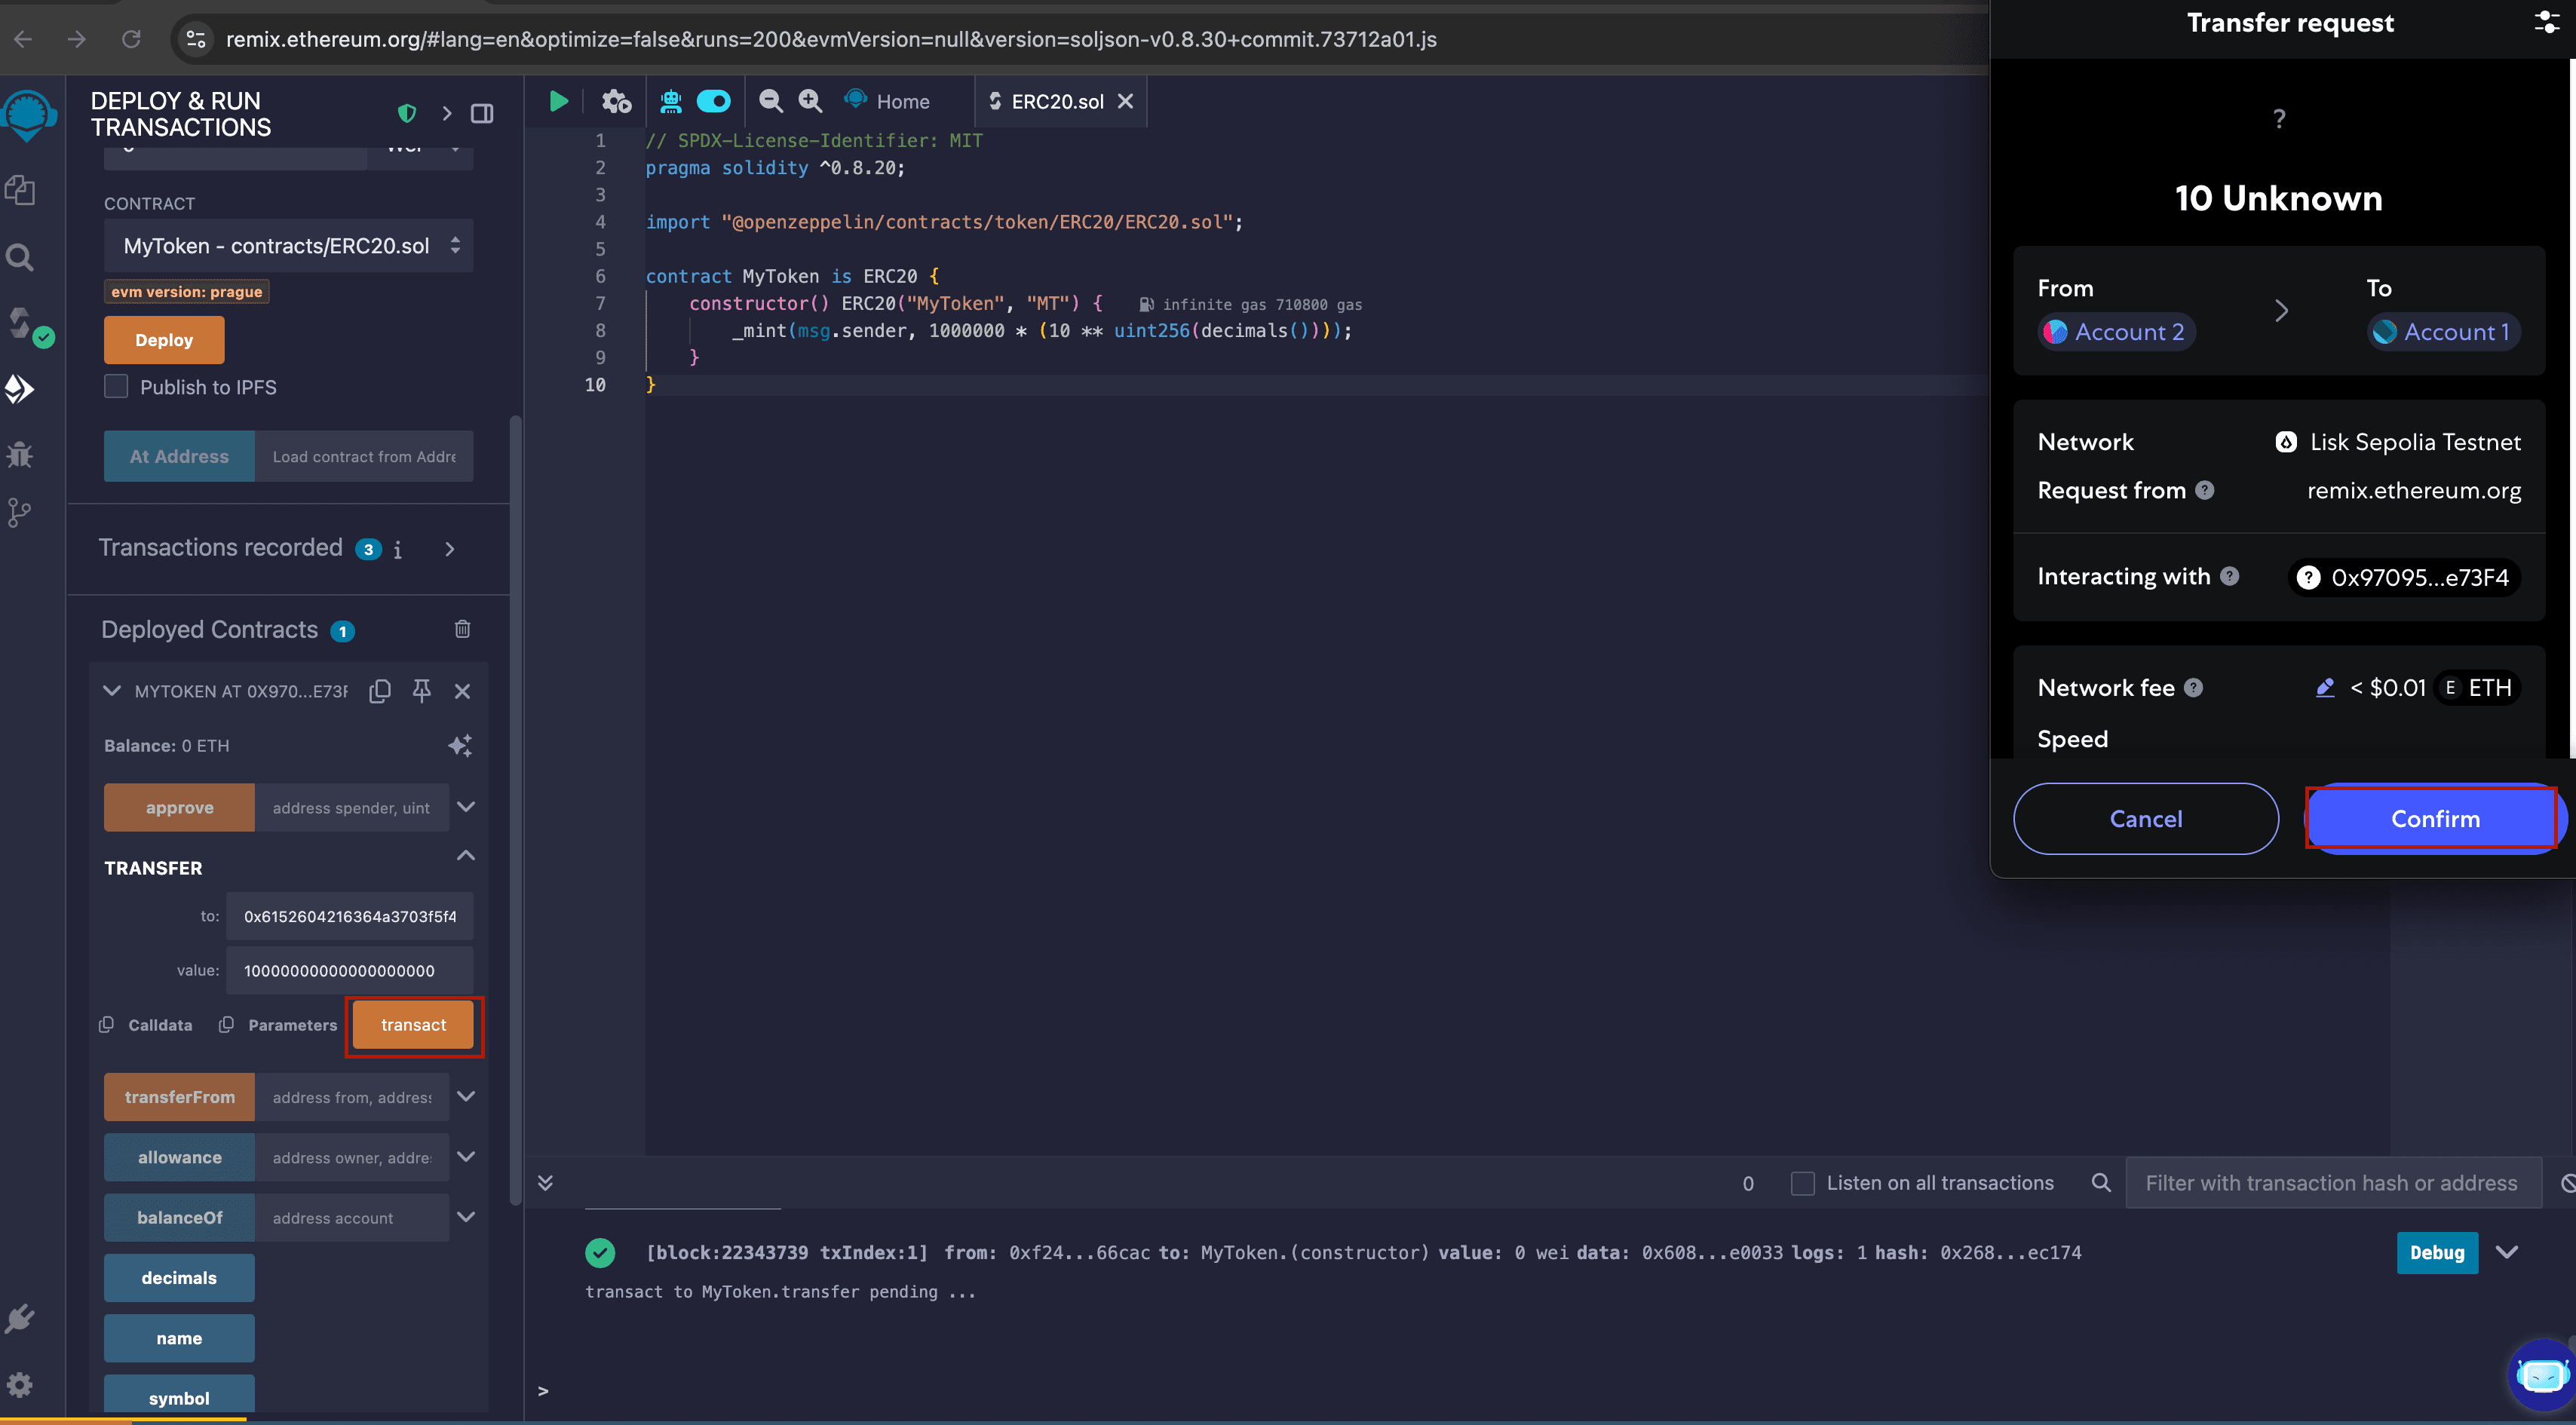Viewport: 2576px width, 1425px height.
Task: Toggle the side panel layout icon
Action: [482, 113]
